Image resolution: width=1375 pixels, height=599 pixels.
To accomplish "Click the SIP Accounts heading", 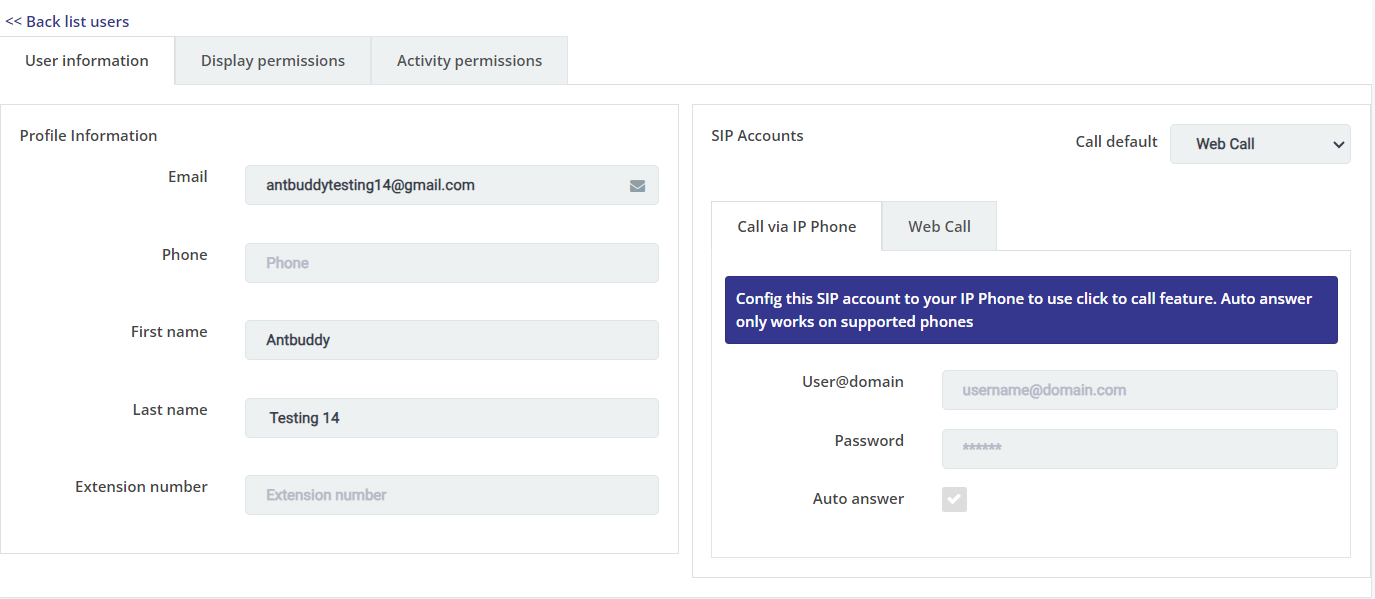I will [757, 136].
